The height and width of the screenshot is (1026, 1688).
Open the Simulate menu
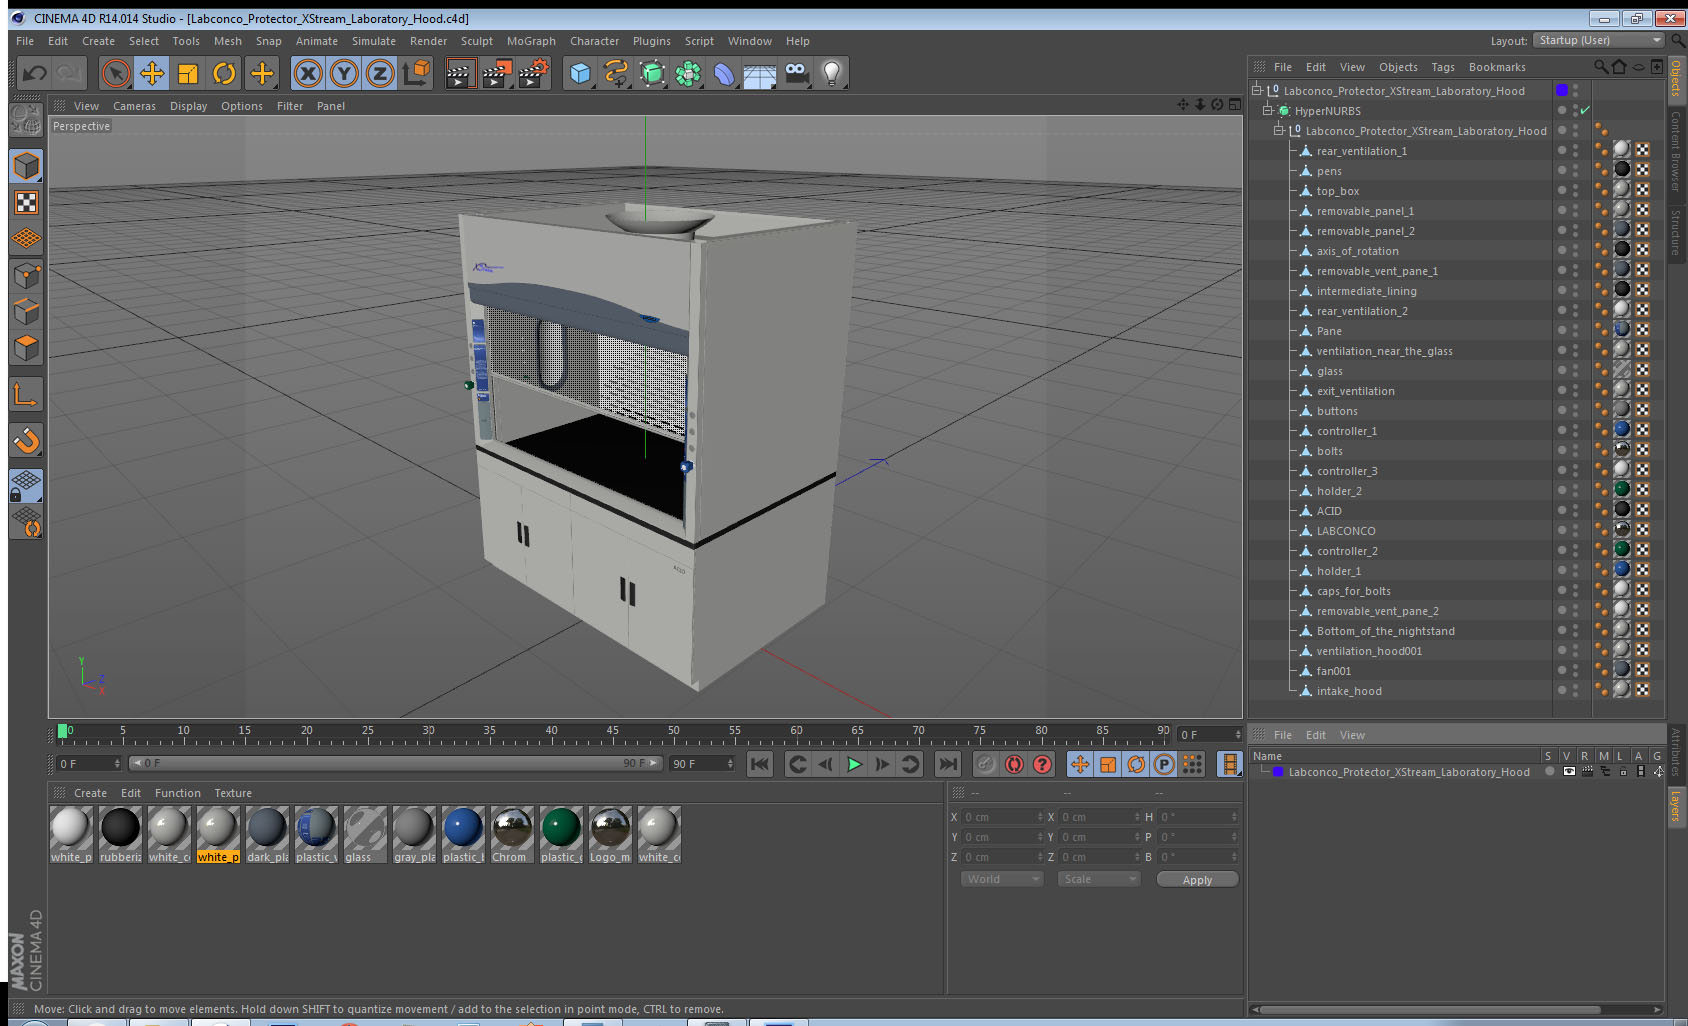374,41
